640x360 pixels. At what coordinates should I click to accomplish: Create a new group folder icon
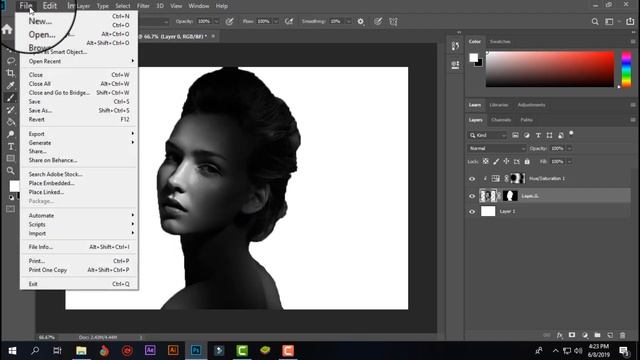[x=598, y=335]
